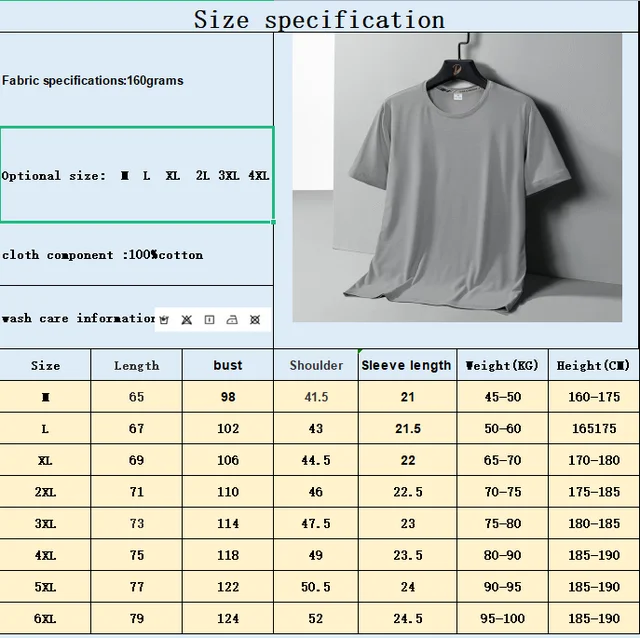Screen dimensions: 640x638
Task: Click the Shoulder column header
Action: click(316, 365)
